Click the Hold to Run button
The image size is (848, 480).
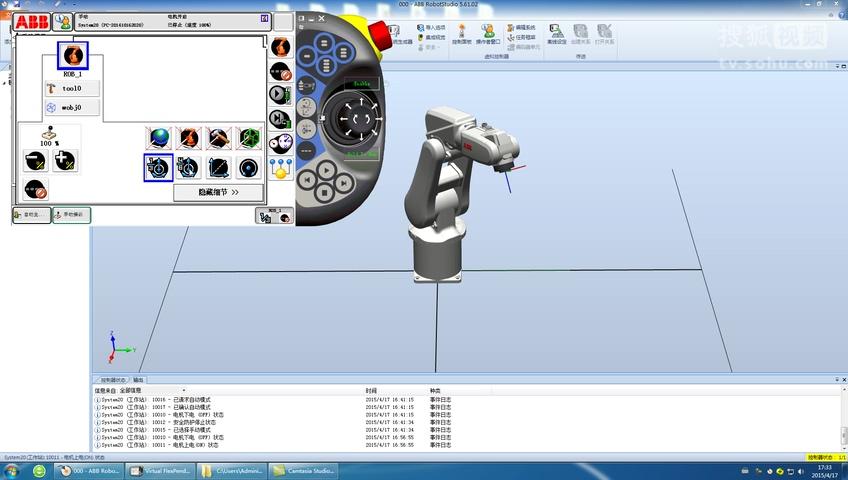click(362, 154)
